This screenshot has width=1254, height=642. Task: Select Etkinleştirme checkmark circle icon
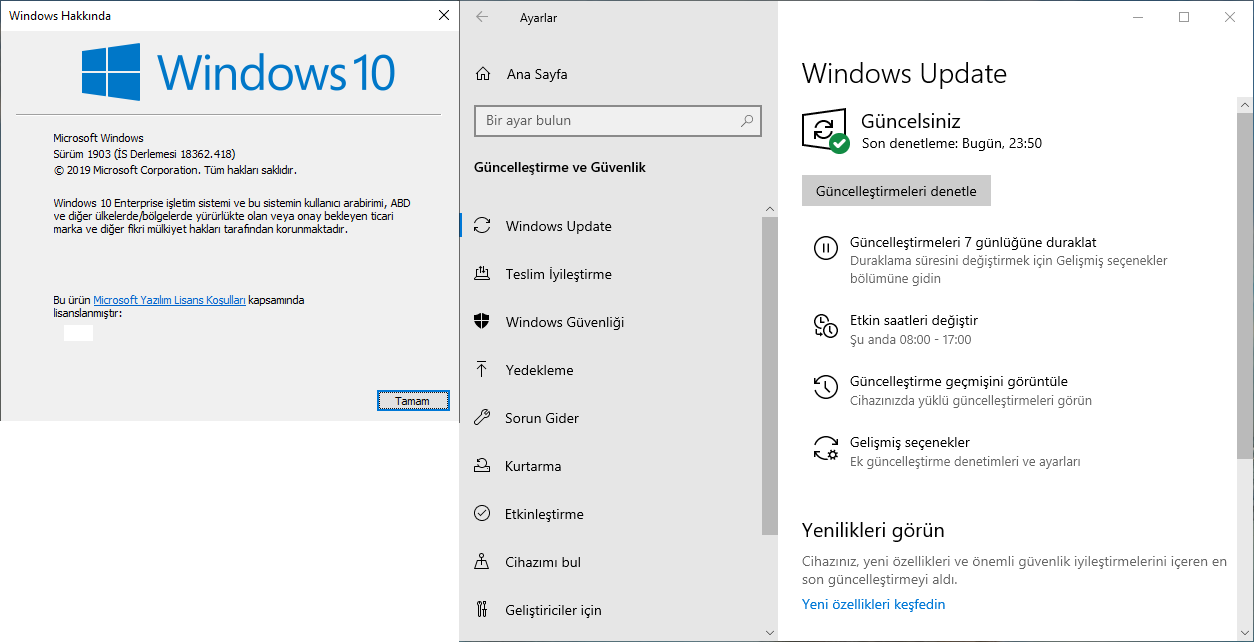(482, 514)
